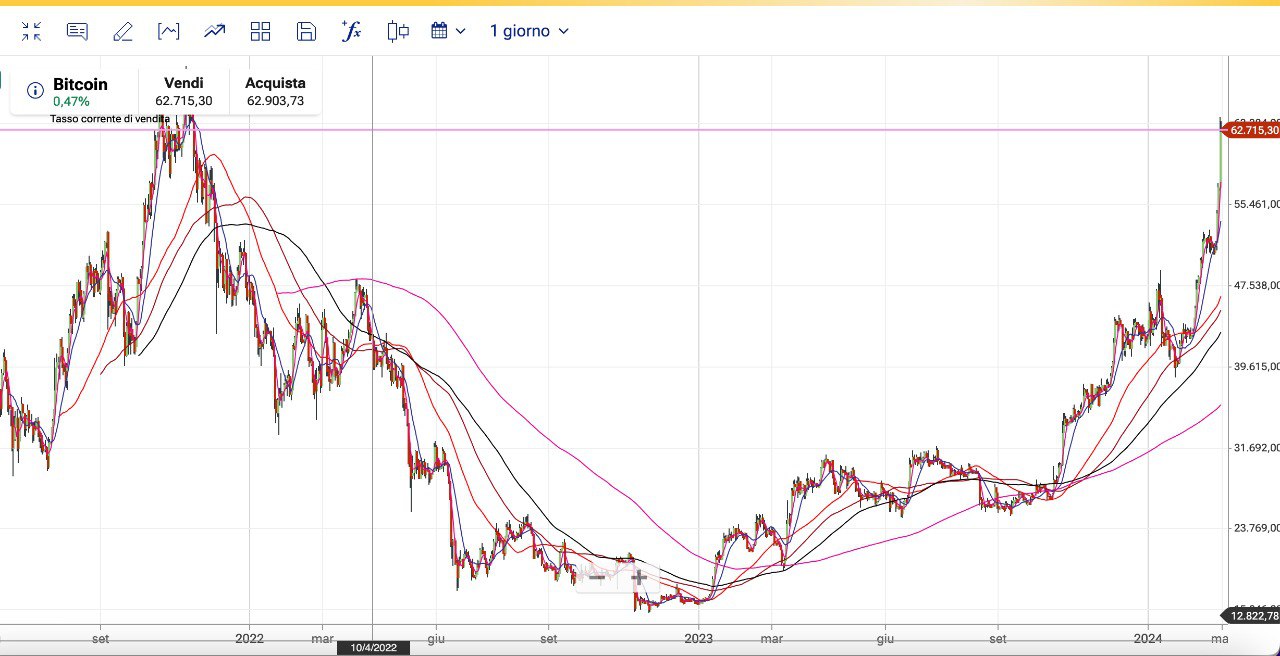Save chart with the floppy disk icon

(306, 31)
